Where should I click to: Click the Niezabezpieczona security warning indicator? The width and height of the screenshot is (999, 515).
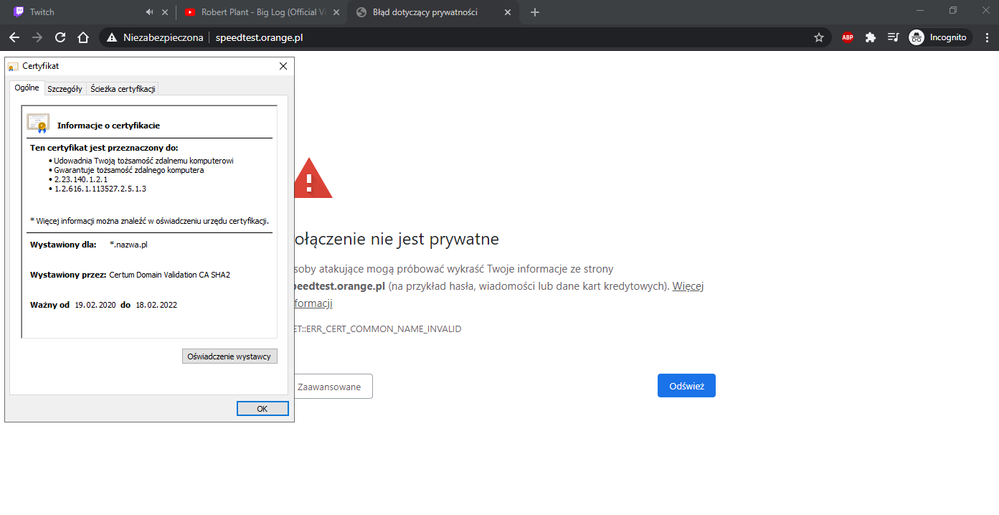tap(152, 37)
